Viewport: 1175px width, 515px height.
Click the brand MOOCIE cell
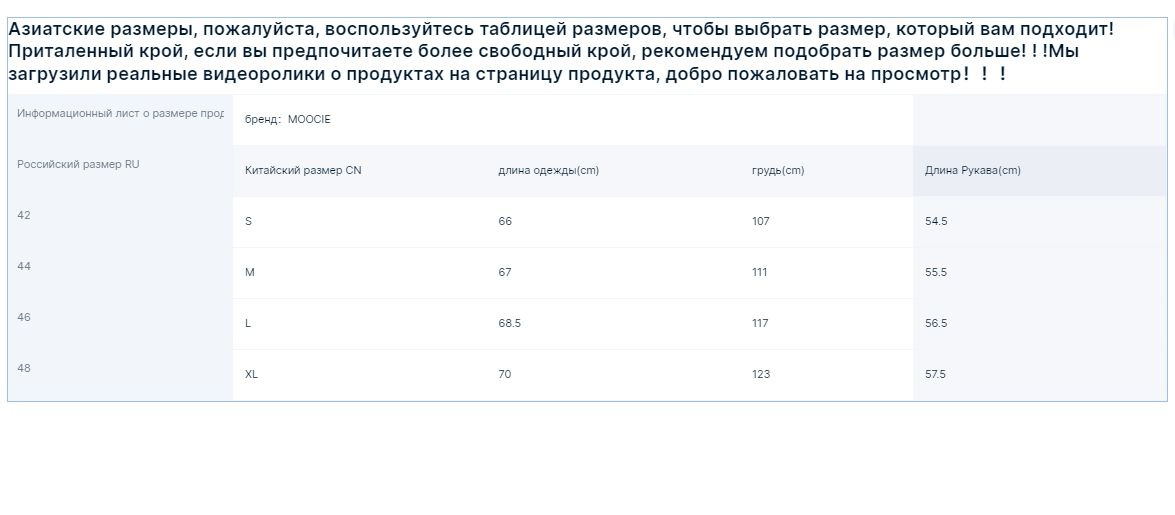(573, 120)
